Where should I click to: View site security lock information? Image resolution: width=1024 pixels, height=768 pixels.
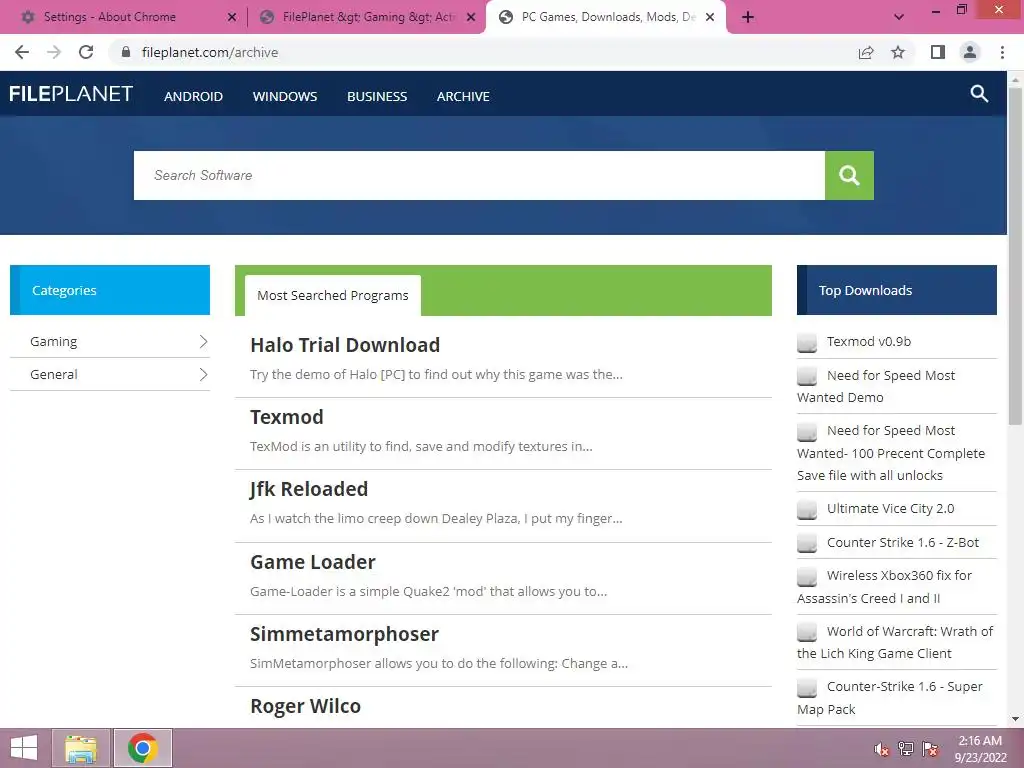125,52
